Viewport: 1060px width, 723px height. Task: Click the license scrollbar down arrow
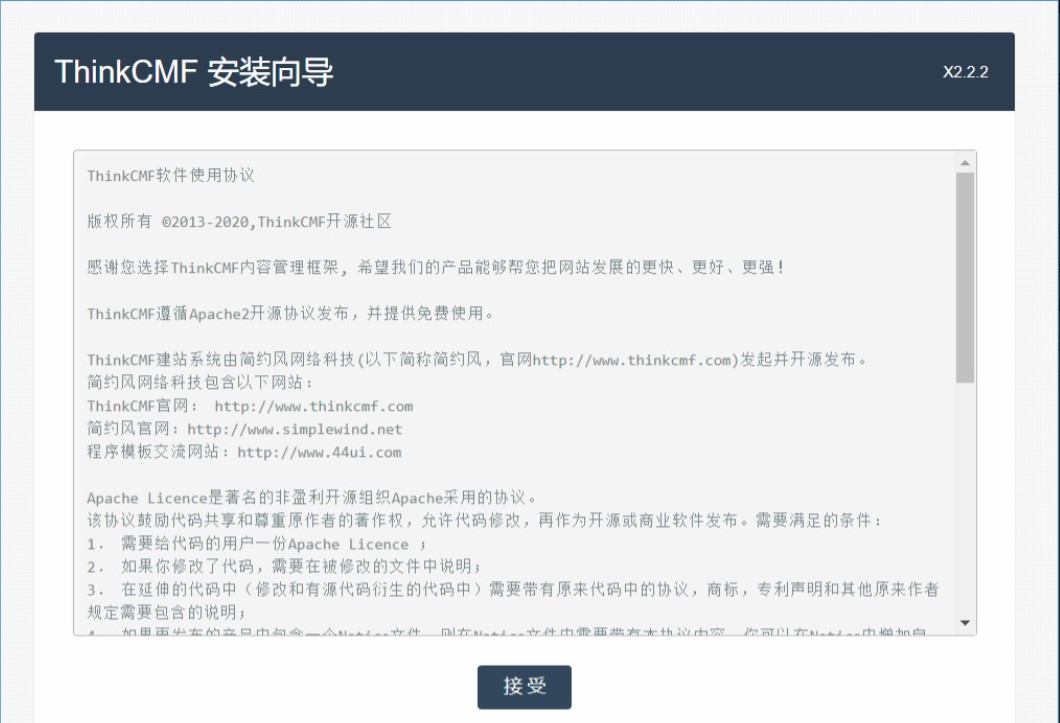click(965, 623)
